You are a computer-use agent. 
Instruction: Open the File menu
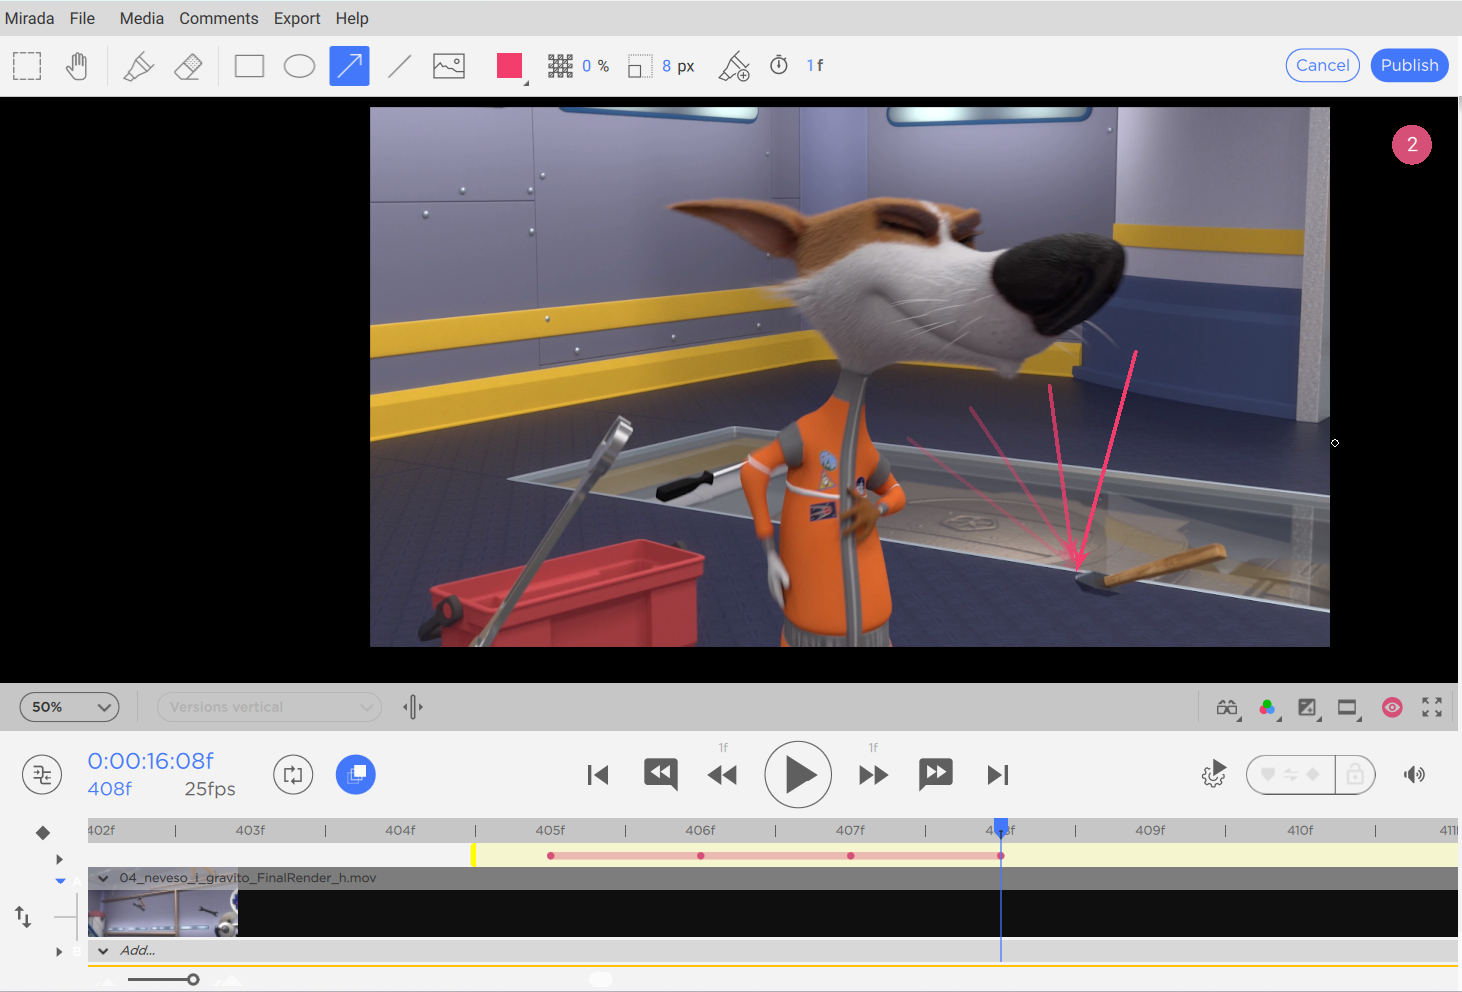tap(82, 18)
